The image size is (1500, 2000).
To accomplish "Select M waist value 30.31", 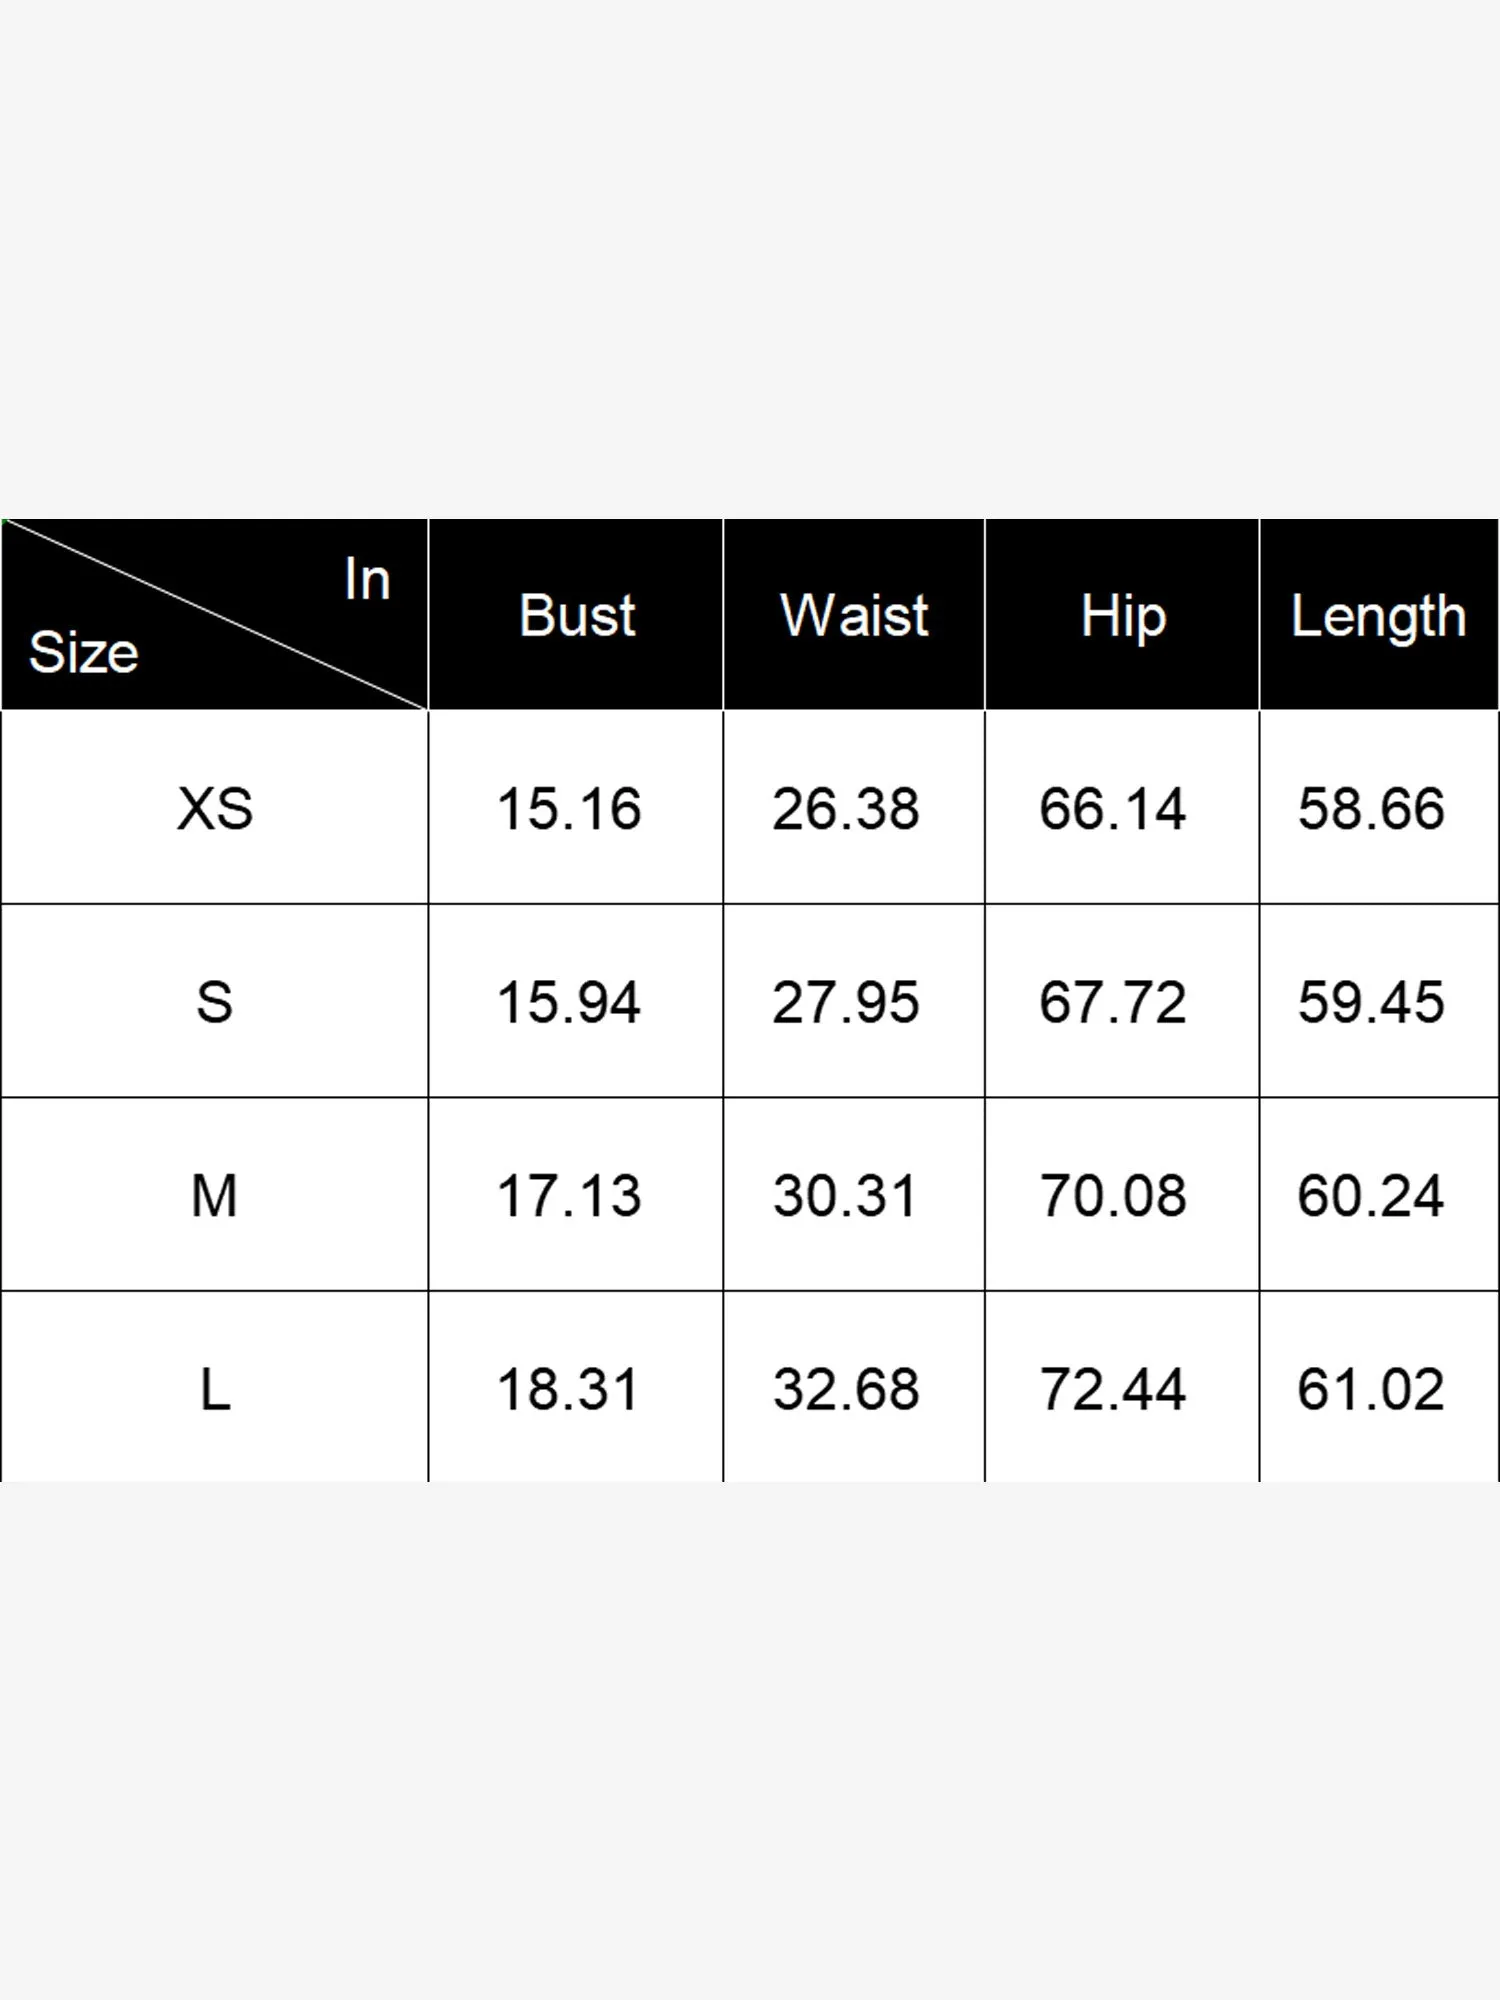I will coord(846,1196).
